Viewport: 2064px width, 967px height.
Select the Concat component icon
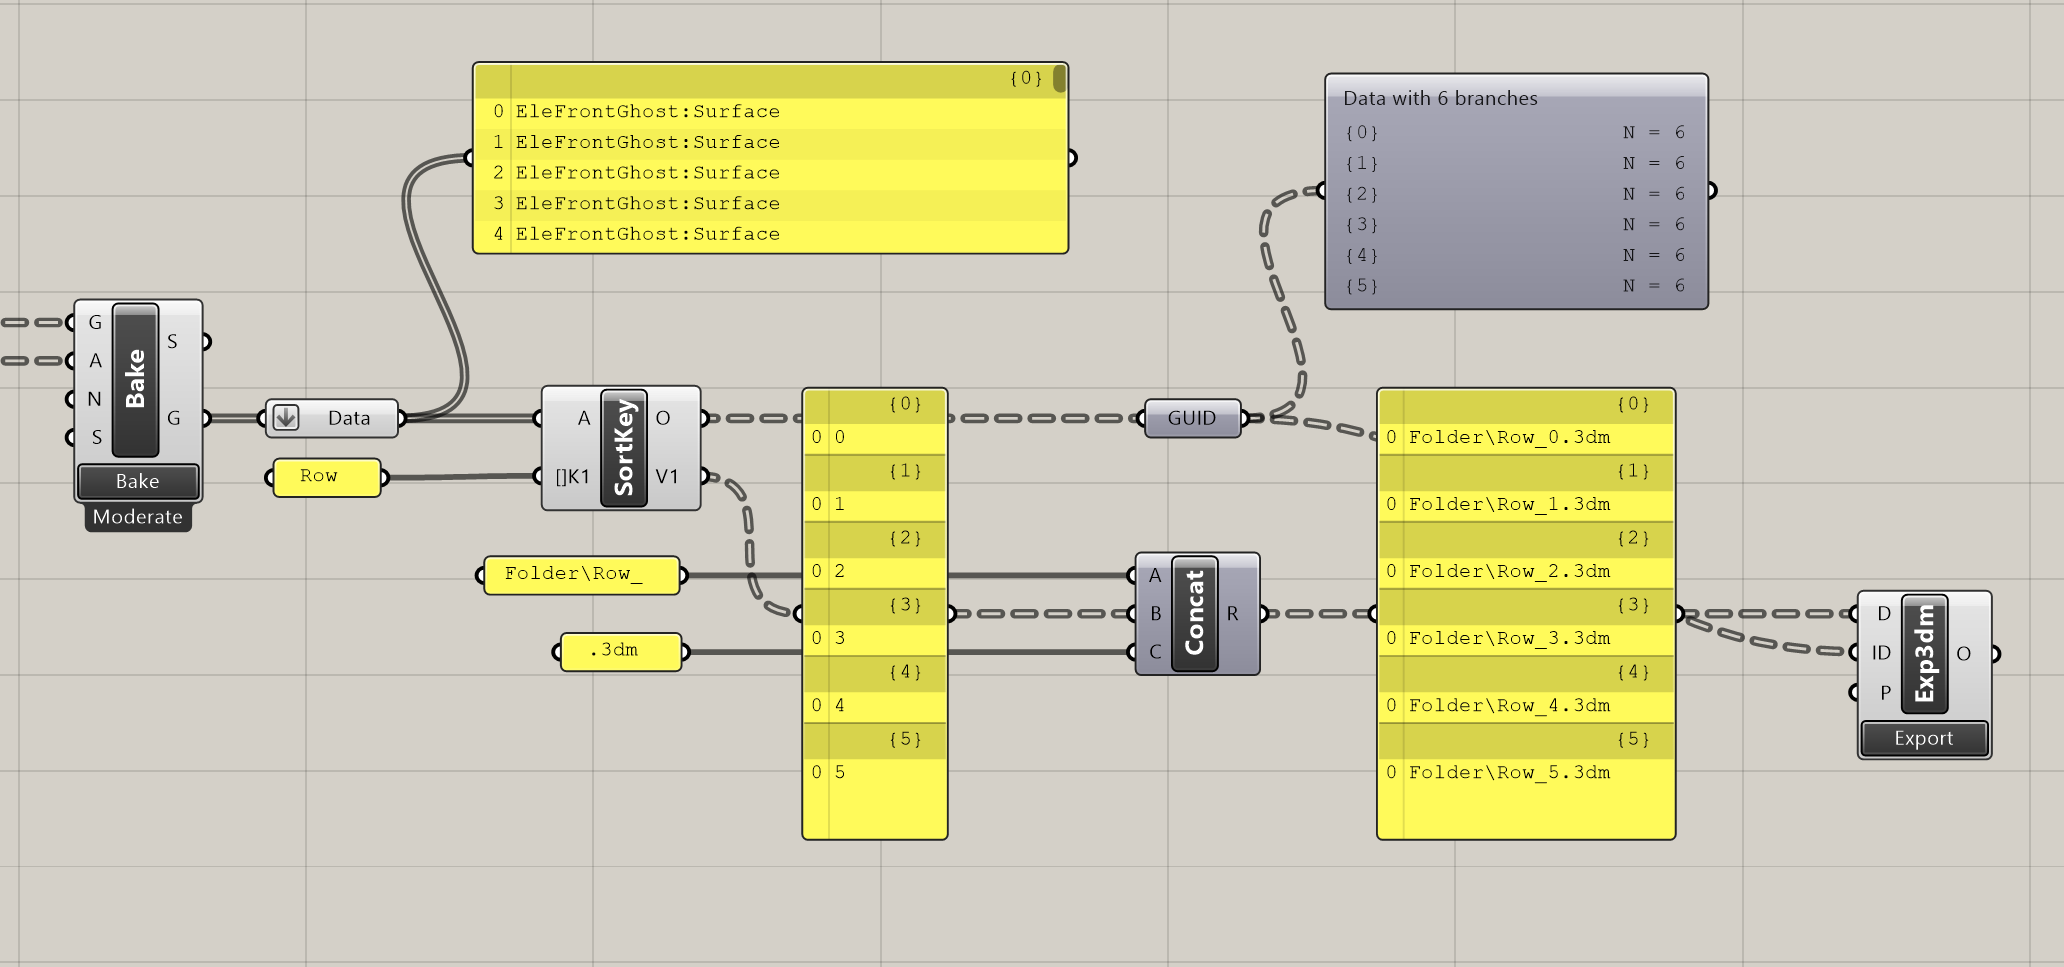tap(1196, 612)
